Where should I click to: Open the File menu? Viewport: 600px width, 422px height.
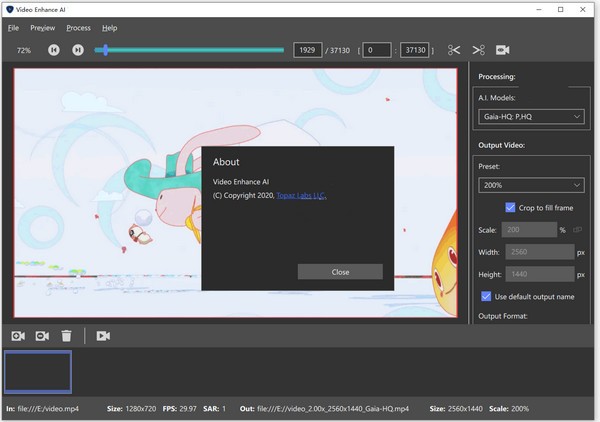pos(13,28)
